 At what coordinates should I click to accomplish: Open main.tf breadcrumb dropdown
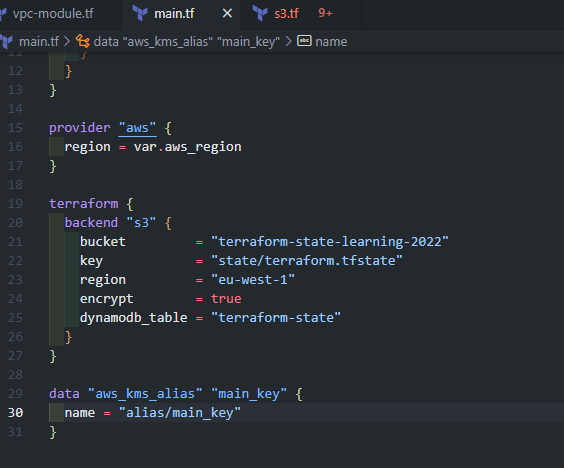point(39,42)
